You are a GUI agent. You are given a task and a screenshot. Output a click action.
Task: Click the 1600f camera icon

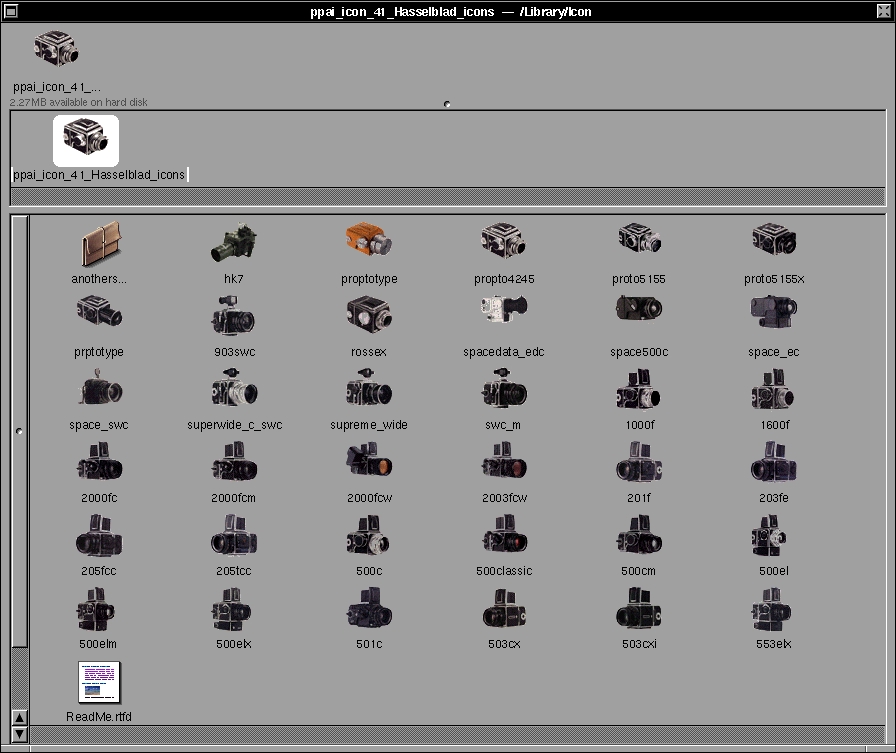click(x=773, y=388)
